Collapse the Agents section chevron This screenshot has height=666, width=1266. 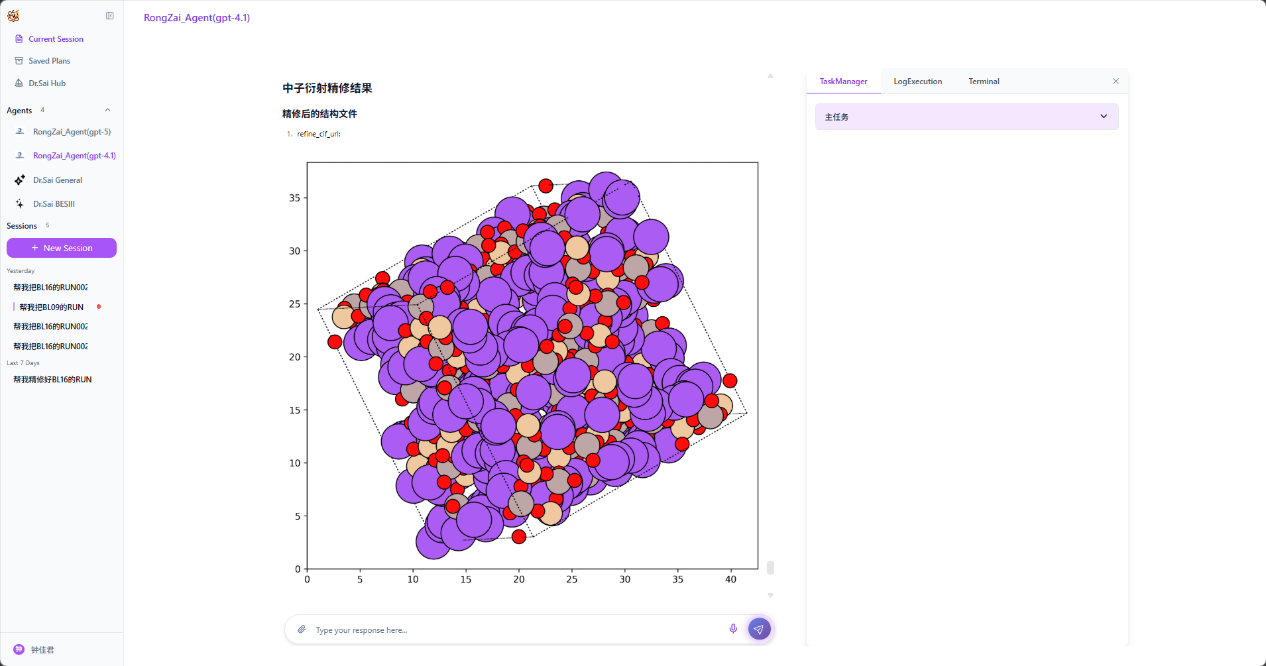(x=108, y=110)
